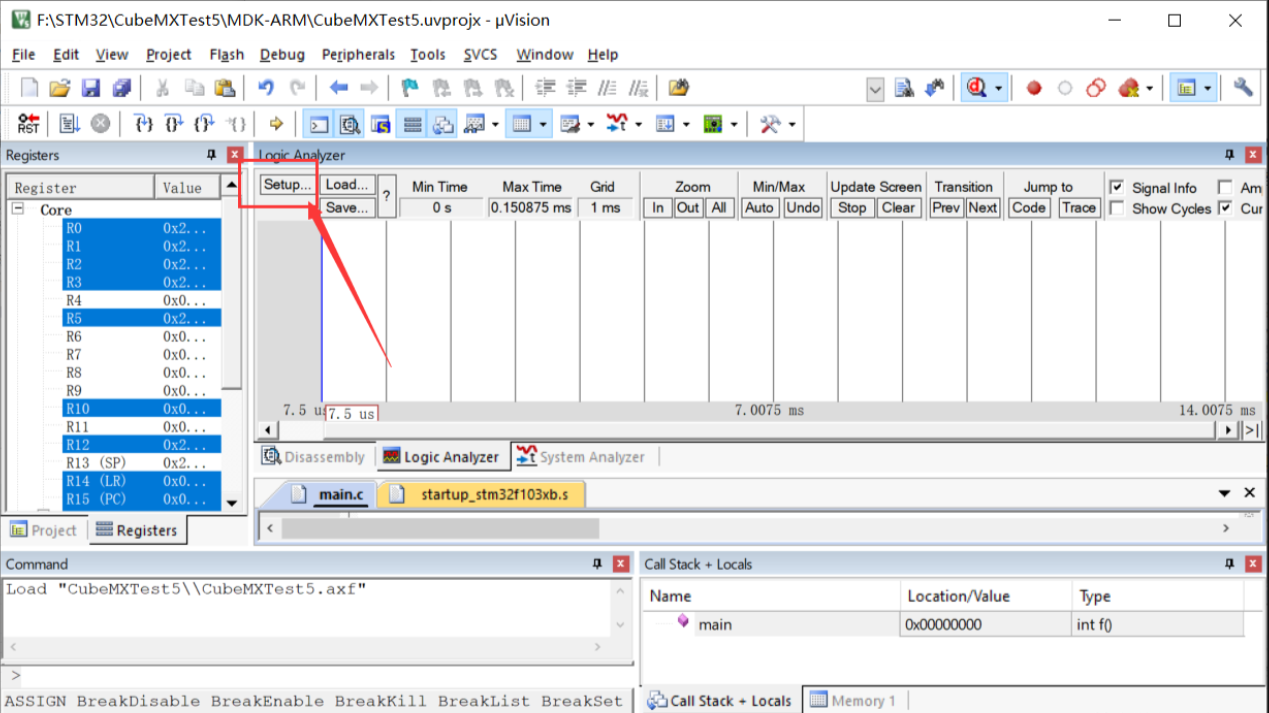
Task: Open the Analysis windows dropdown arrow
Action: pyautogui.click(x=638, y=124)
